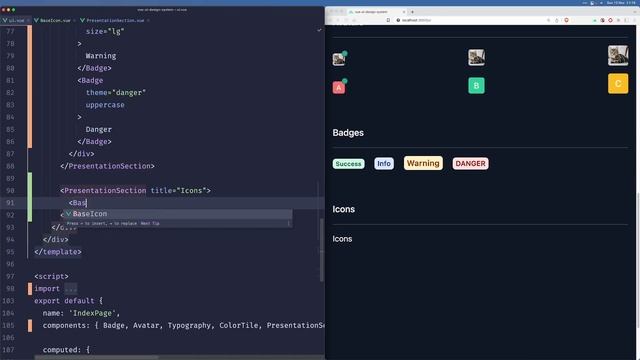Click title="Icons" on line 90
Screen dimensions: 640x360
pyautogui.click(x=178, y=191)
